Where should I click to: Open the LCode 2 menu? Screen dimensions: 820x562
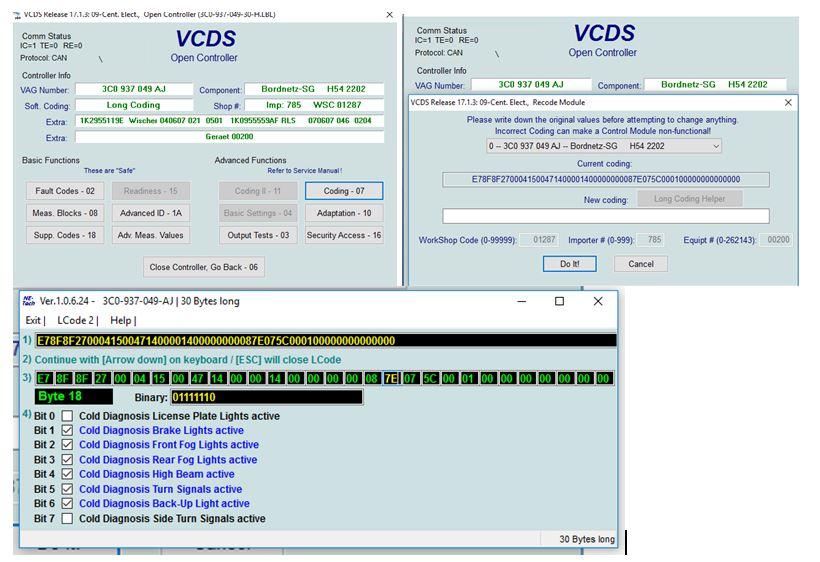pos(77,320)
